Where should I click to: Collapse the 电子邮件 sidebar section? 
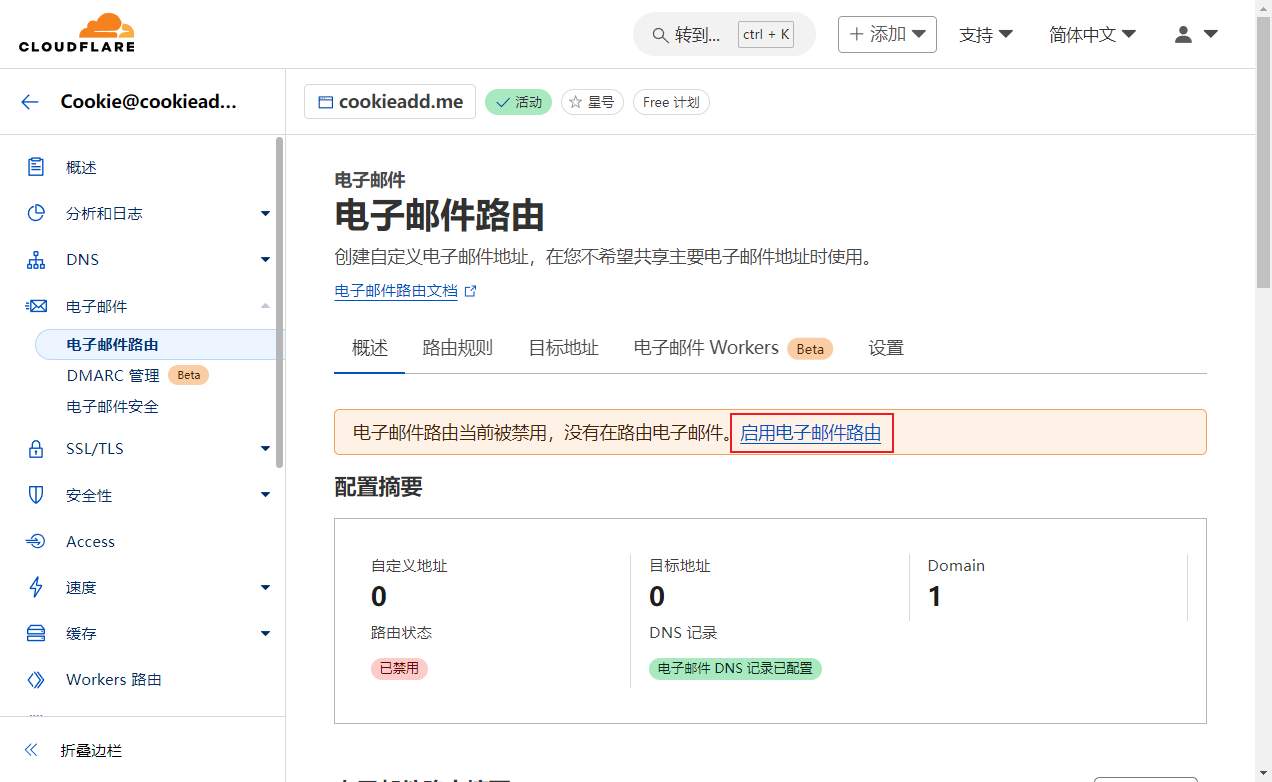point(265,306)
